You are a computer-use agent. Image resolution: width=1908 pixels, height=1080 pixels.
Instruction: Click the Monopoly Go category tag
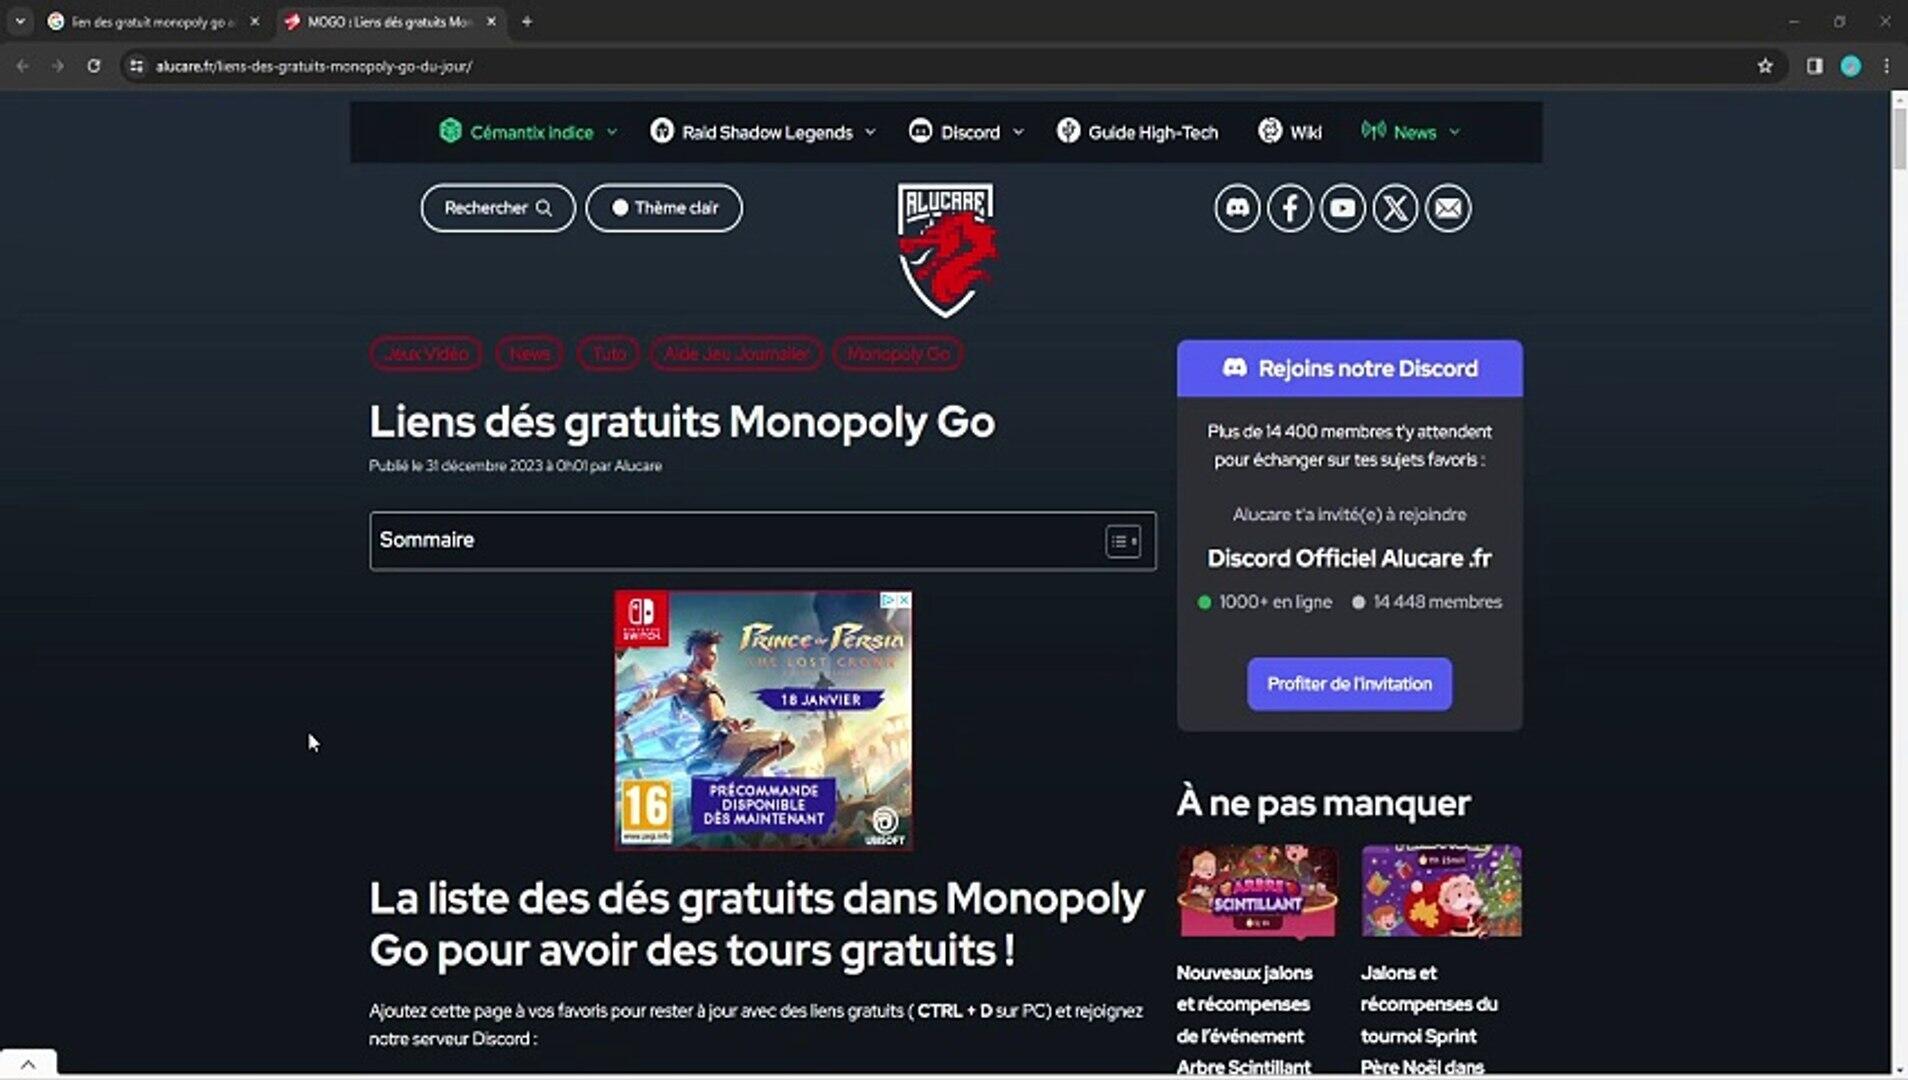tap(898, 354)
